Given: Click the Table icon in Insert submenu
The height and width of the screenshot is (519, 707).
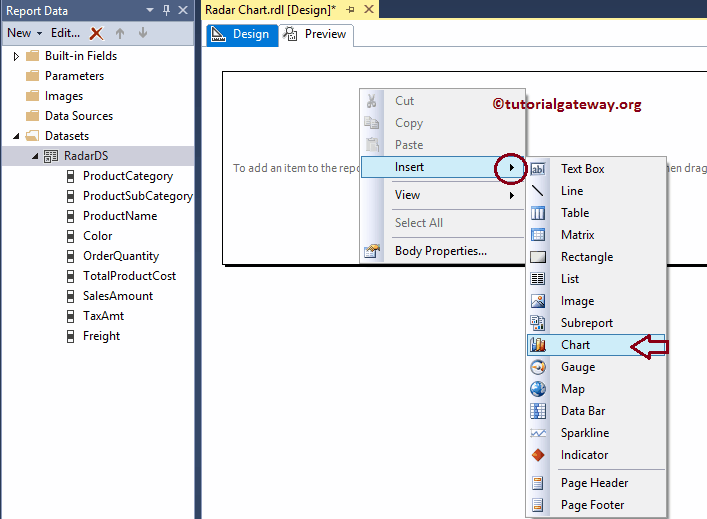Looking at the screenshot, I should 537,213.
